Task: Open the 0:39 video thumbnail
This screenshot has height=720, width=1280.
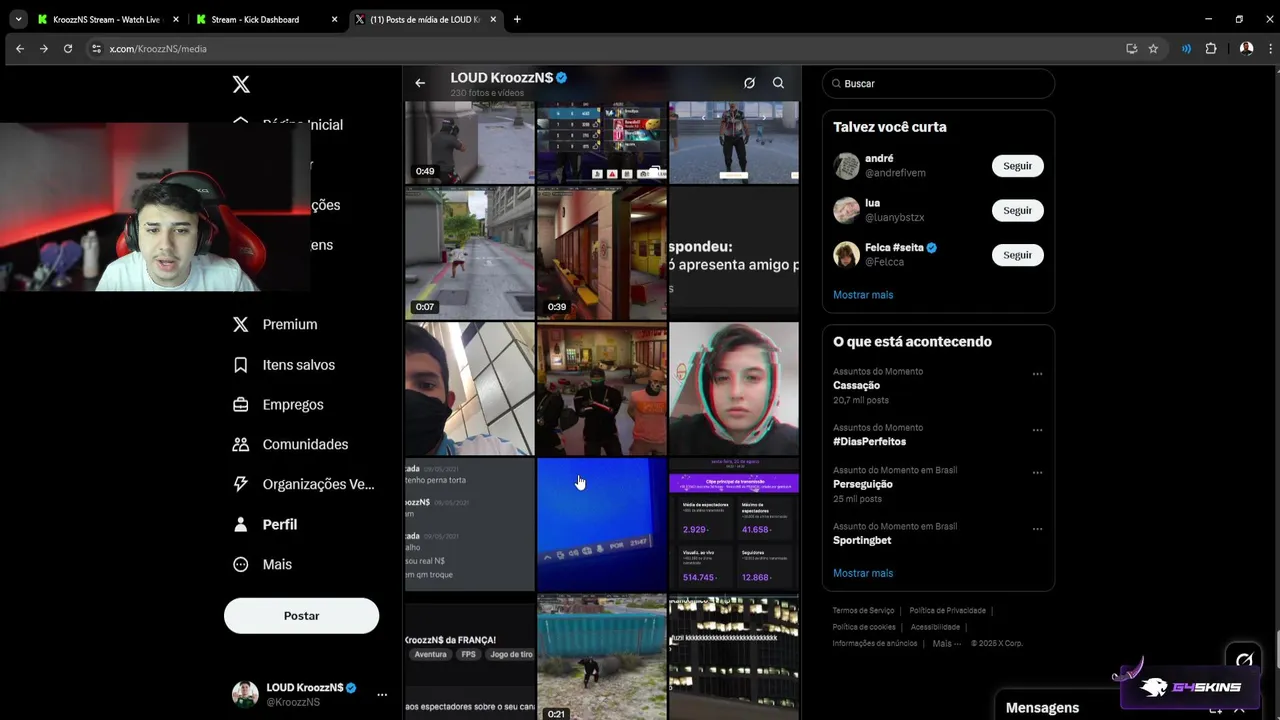Action: click(x=601, y=253)
